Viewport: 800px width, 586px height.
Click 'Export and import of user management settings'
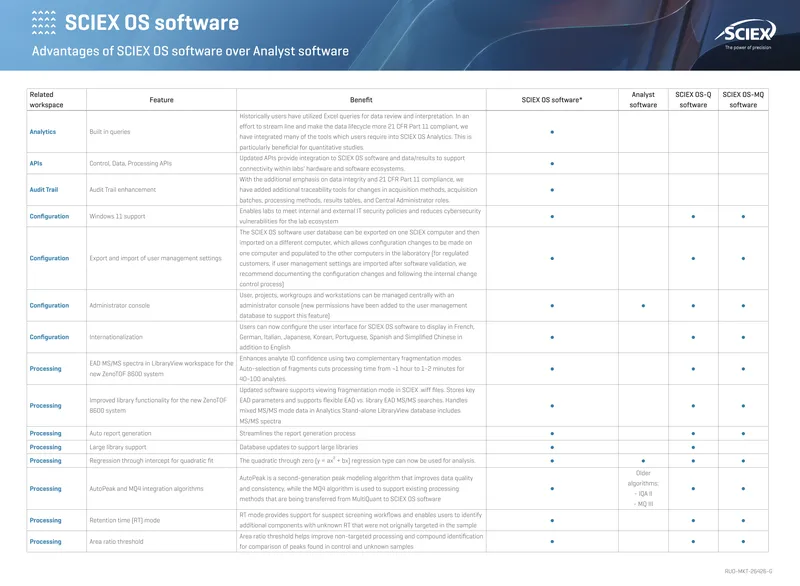156,259
